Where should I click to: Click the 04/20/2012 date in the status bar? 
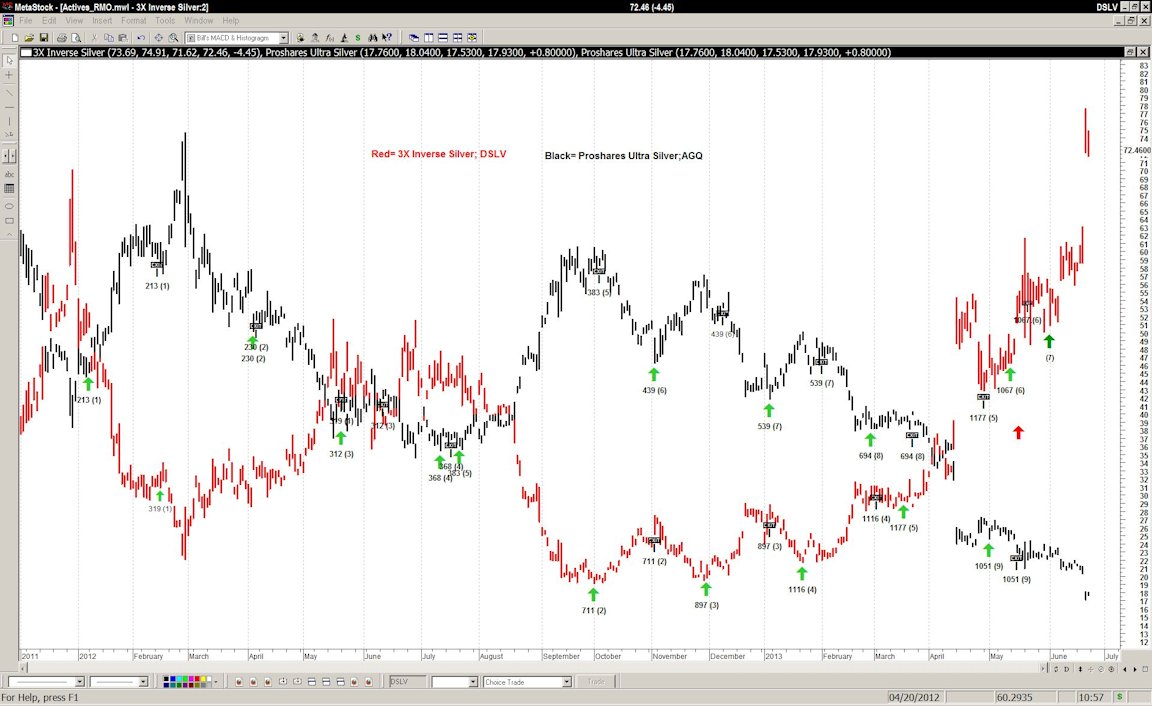coord(914,697)
